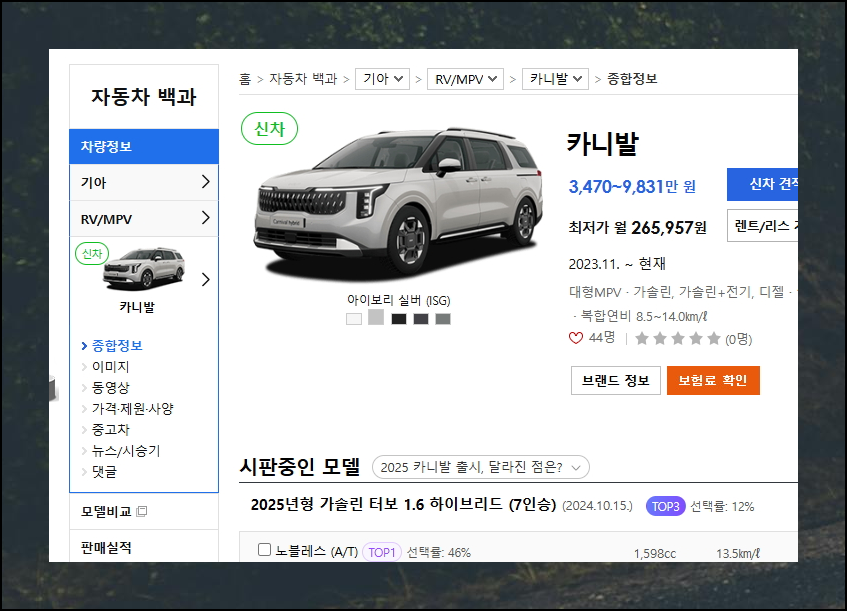Click the 렌트/리스 button
The image size is (847, 611).
(x=762, y=225)
